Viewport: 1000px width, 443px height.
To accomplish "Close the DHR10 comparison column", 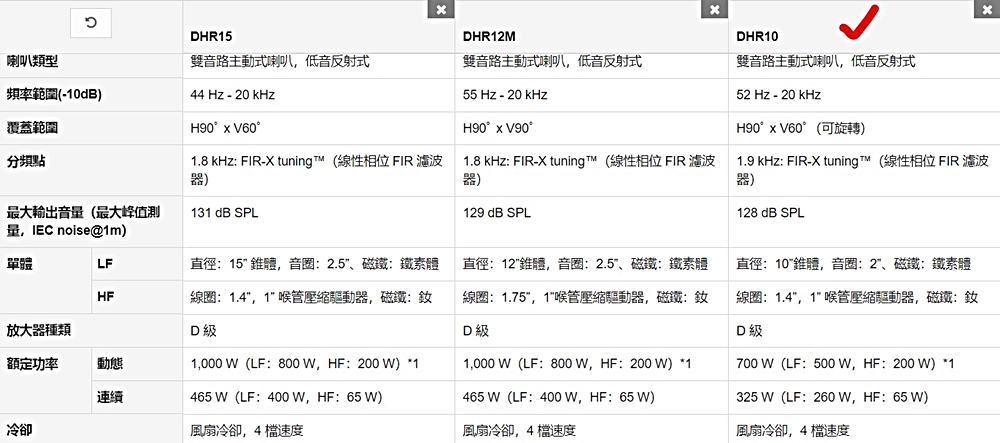I will point(988,9).
